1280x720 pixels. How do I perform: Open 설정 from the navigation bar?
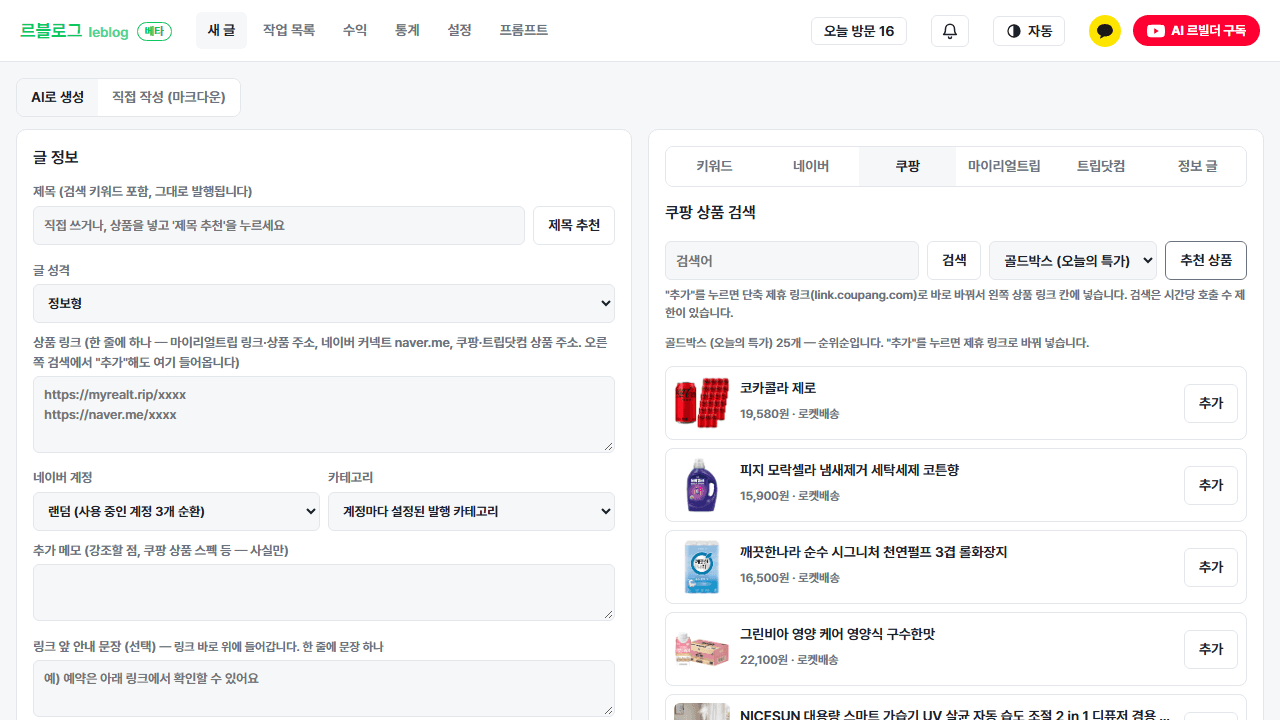(460, 31)
